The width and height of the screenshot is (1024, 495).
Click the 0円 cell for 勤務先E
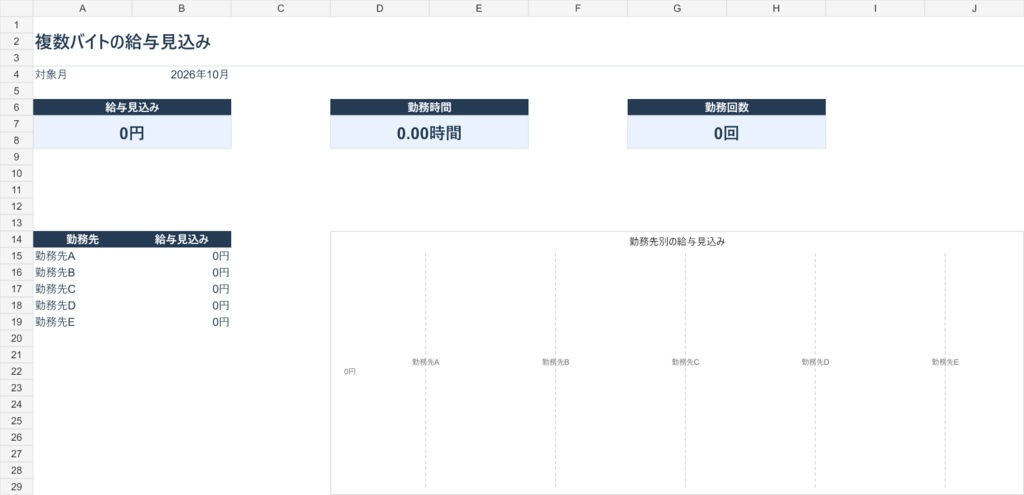click(182, 322)
